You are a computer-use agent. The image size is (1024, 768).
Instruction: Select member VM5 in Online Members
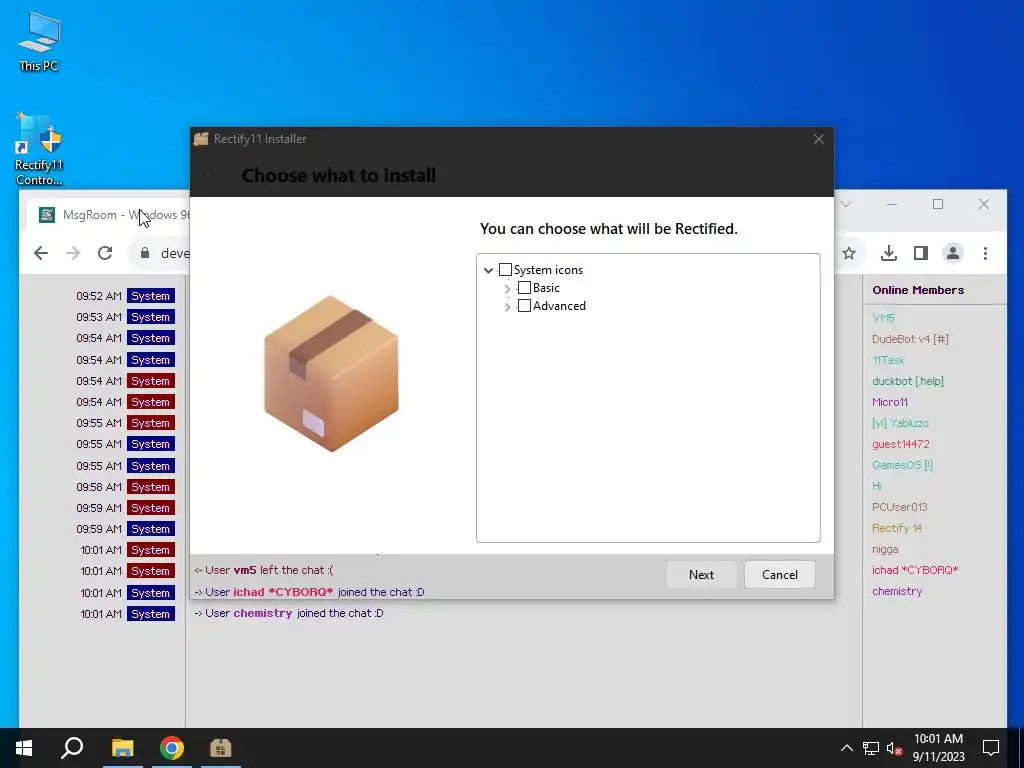click(884, 318)
